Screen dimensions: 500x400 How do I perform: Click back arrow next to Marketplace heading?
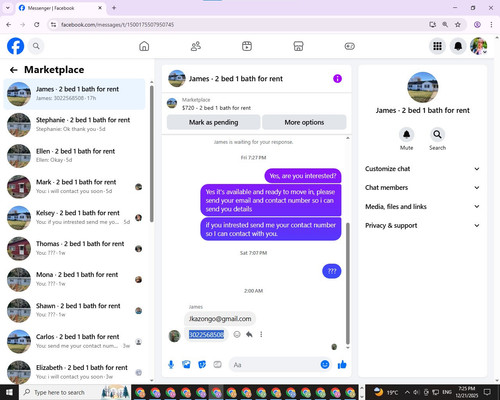coord(13,70)
